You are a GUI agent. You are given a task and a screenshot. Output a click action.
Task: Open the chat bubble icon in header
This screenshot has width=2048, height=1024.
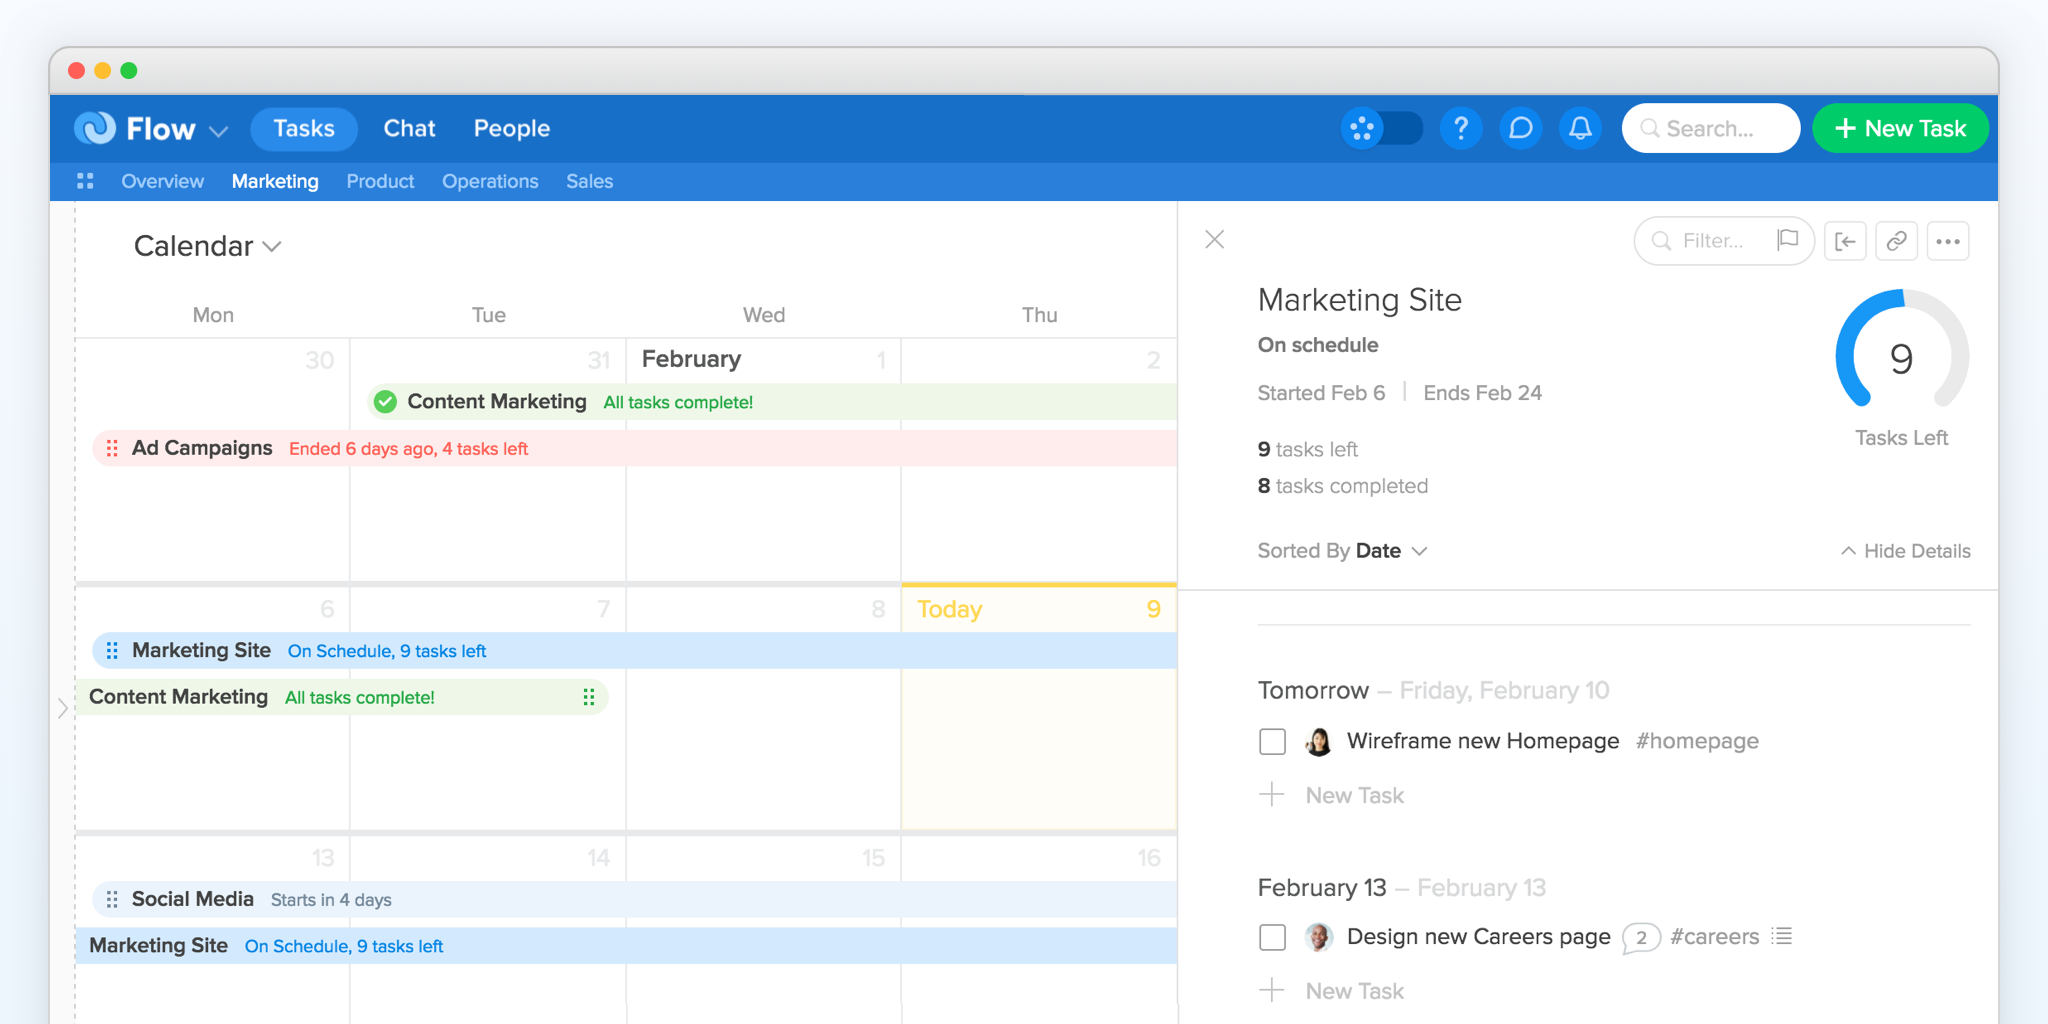coord(1521,128)
